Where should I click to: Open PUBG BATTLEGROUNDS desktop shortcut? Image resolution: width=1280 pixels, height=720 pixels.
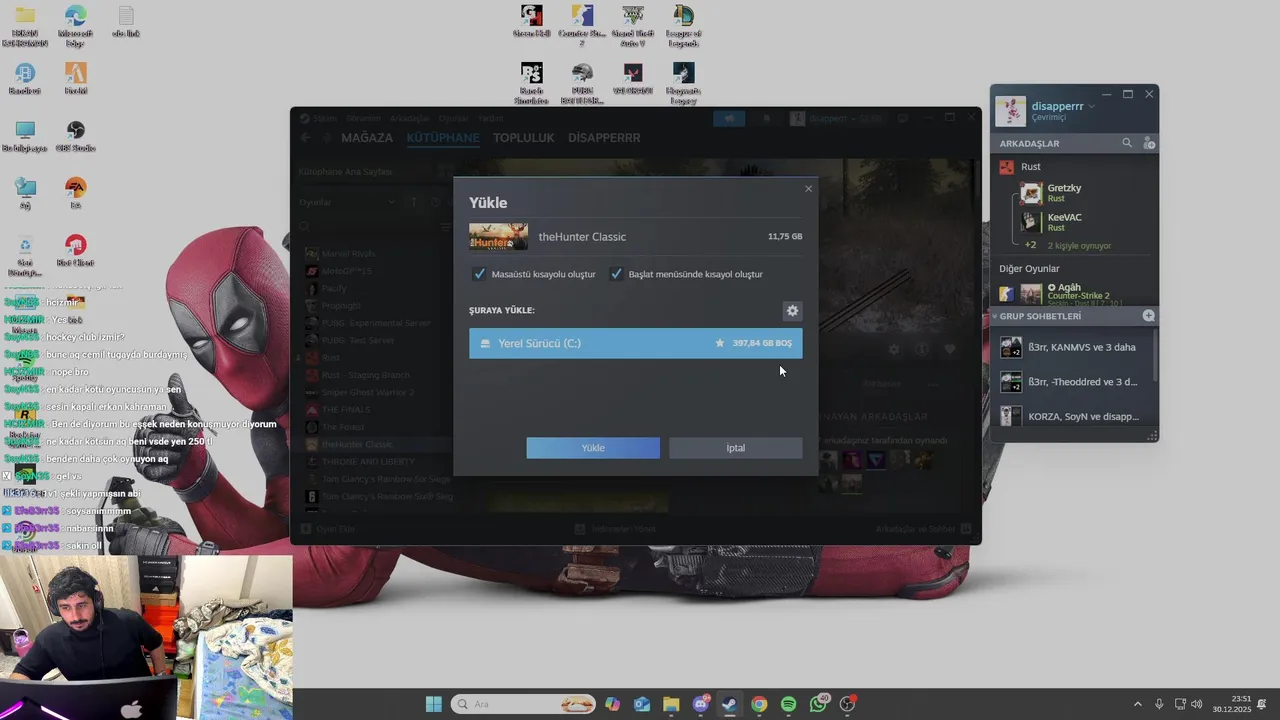click(582, 84)
